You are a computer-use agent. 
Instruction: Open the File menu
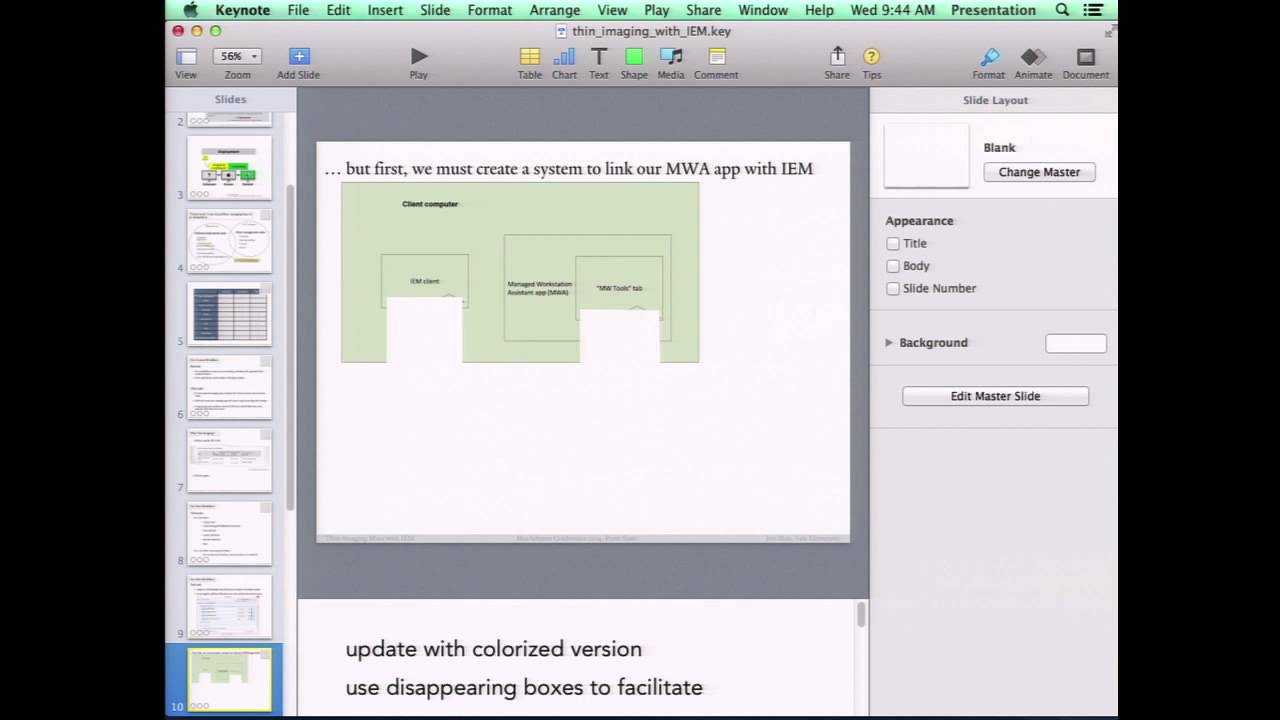pyautogui.click(x=298, y=10)
